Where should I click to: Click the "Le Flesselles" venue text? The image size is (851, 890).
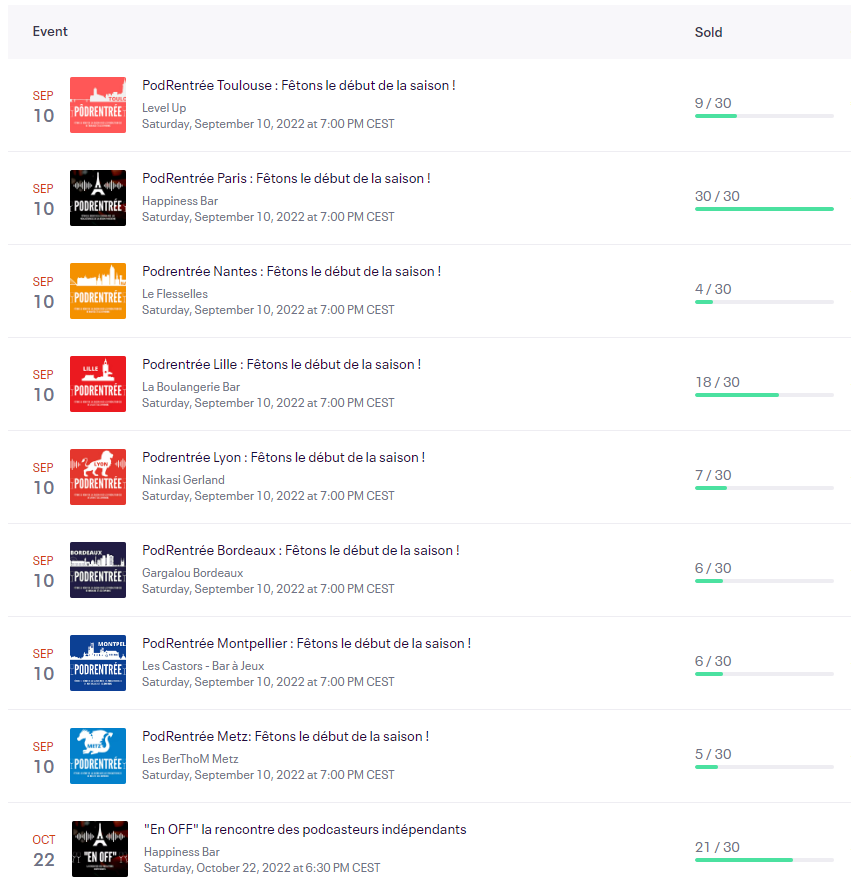click(175, 294)
